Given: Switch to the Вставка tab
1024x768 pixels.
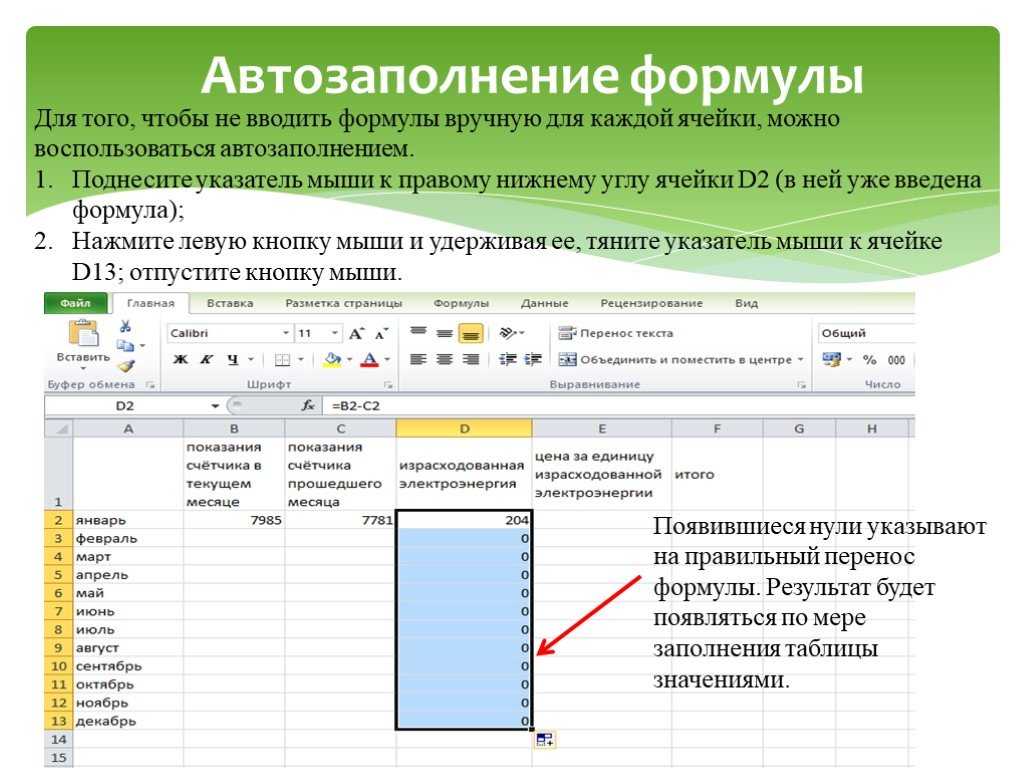Looking at the screenshot, I should tap(230, 303).
